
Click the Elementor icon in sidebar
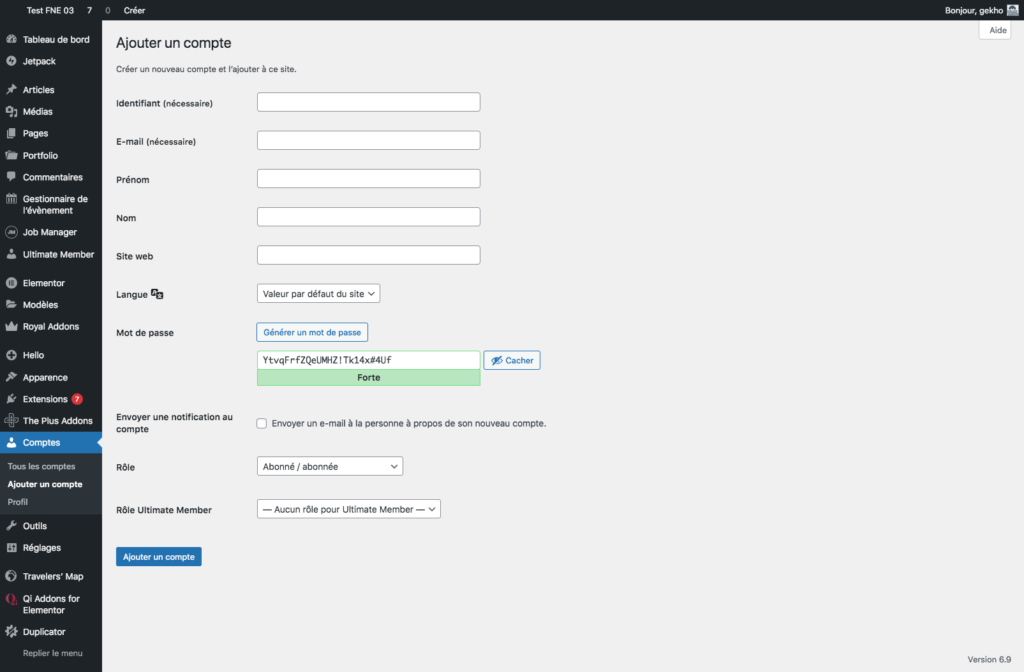click(12, 283)
